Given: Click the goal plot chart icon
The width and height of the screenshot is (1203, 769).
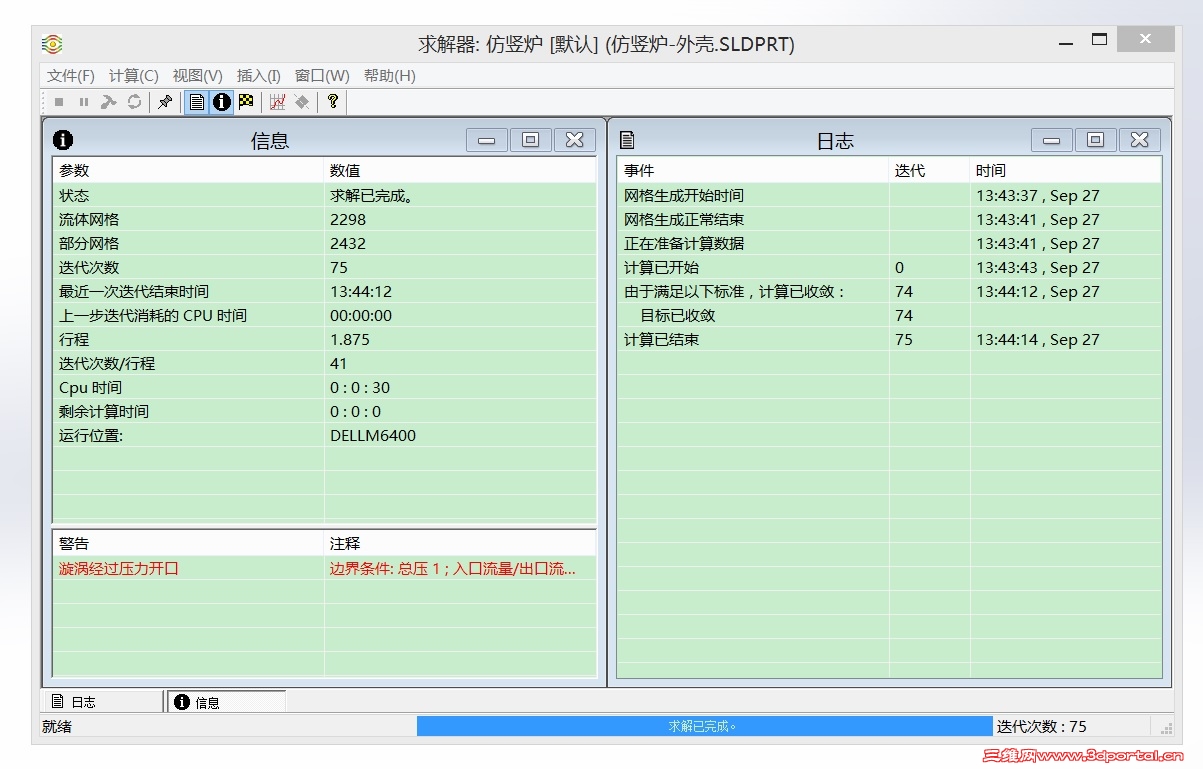Looking at the screenshot, I should 278,102.
